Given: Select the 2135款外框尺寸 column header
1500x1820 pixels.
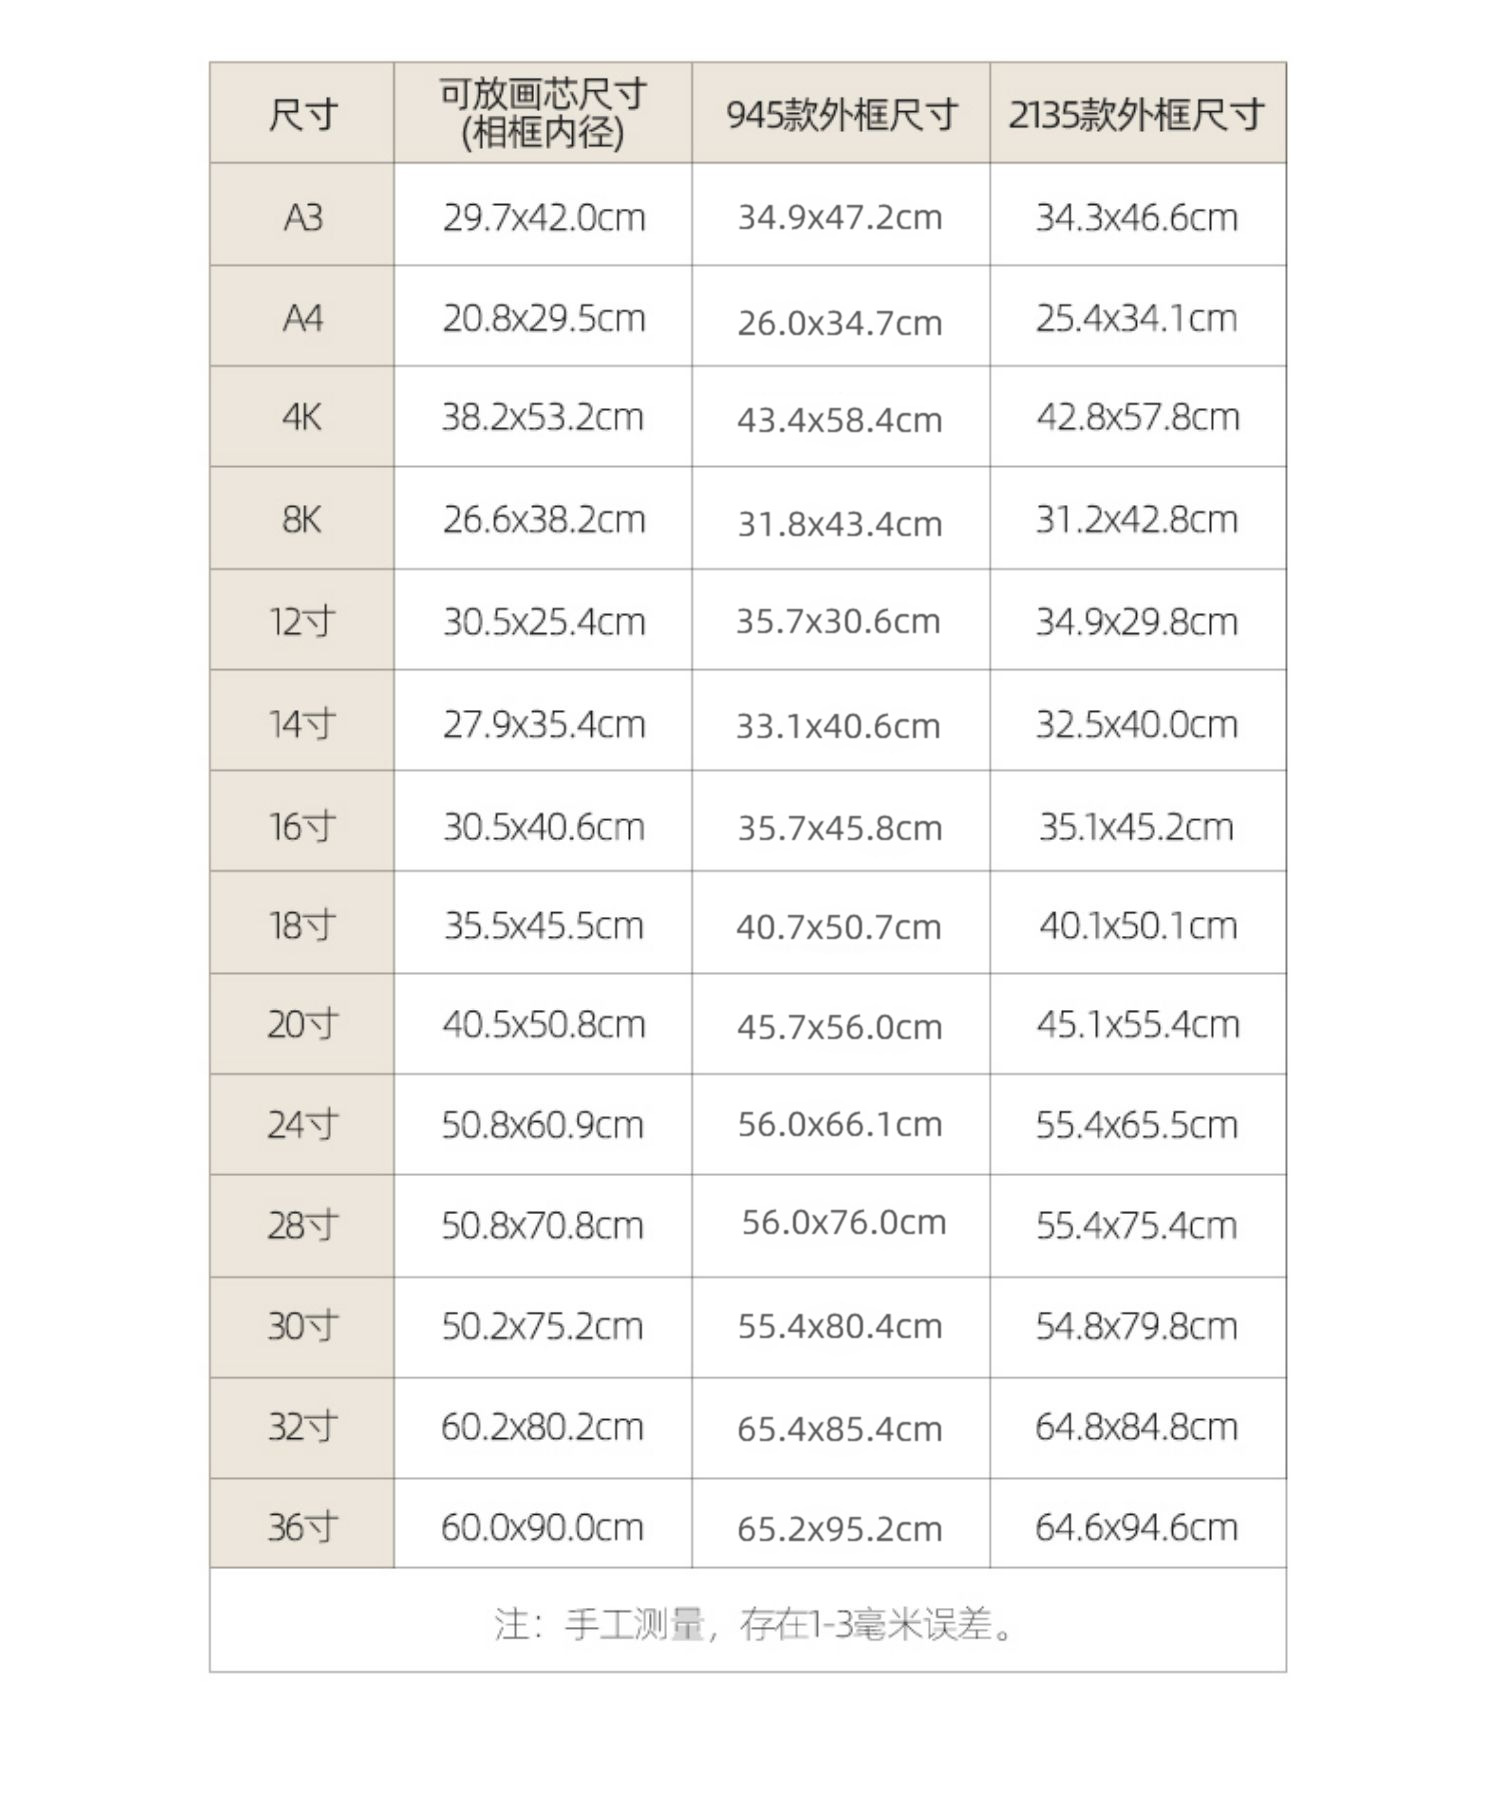Looking at the screenshot, I should [1137, 115].
